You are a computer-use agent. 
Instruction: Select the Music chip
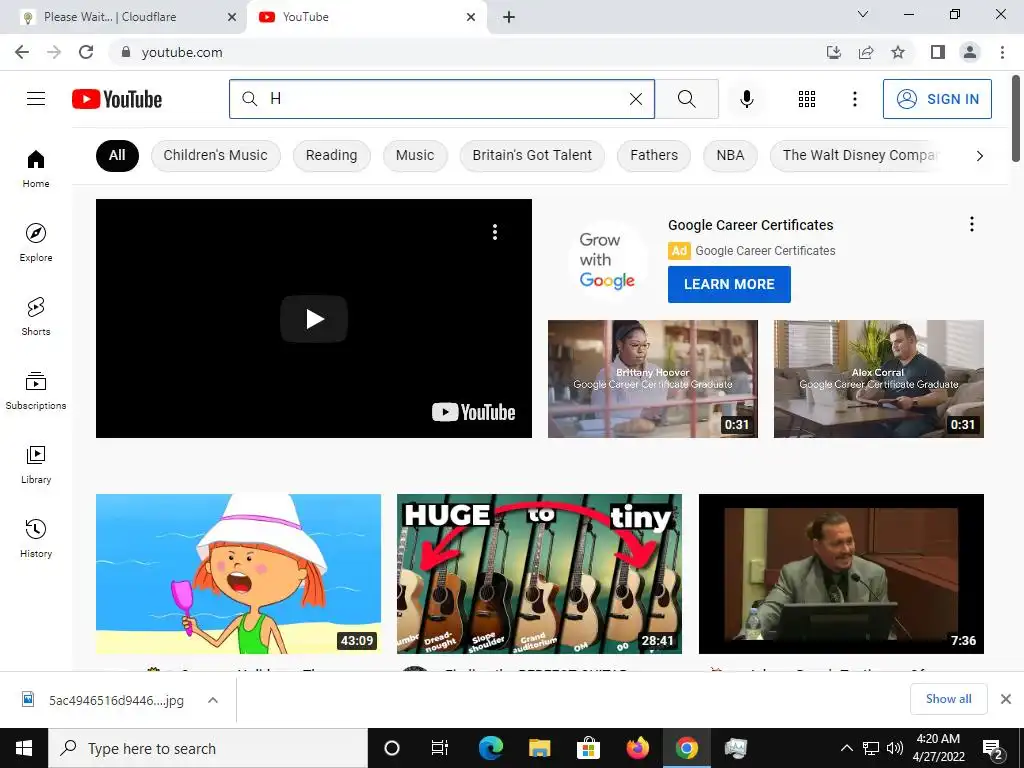coord(415,155)
